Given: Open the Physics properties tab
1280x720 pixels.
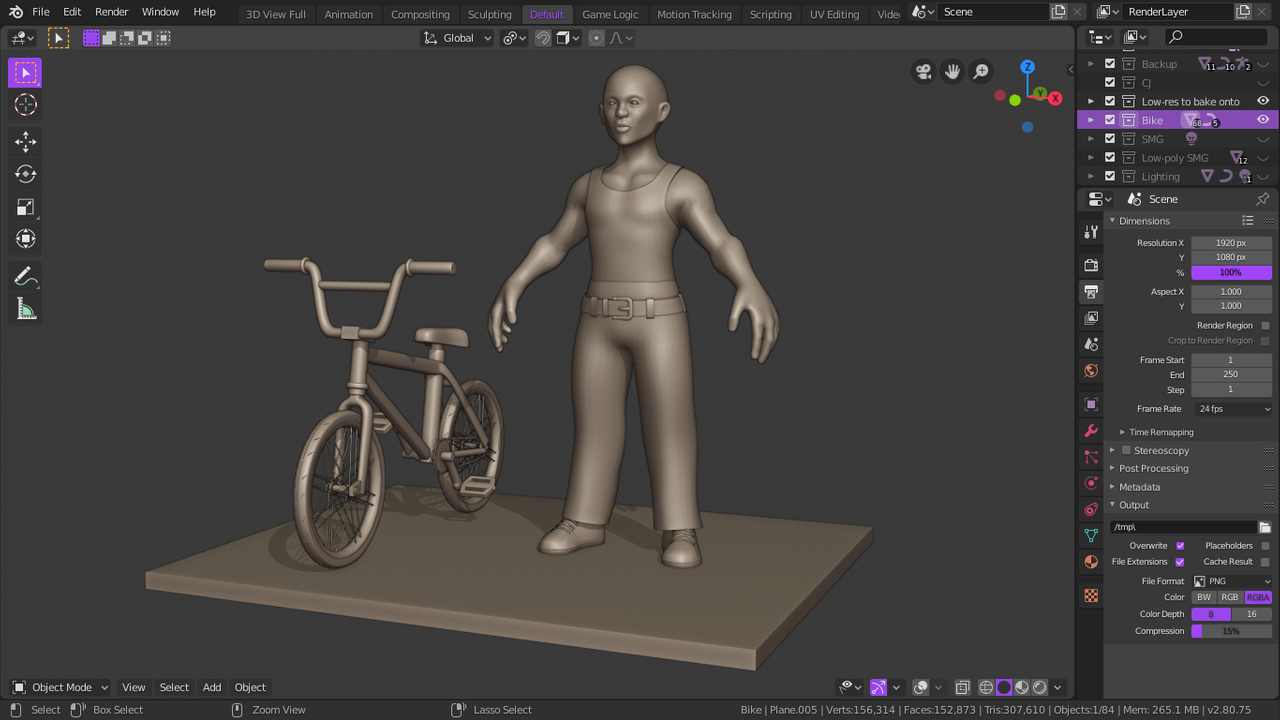Looking at the screenshot, I should [x=1091, y=483].
